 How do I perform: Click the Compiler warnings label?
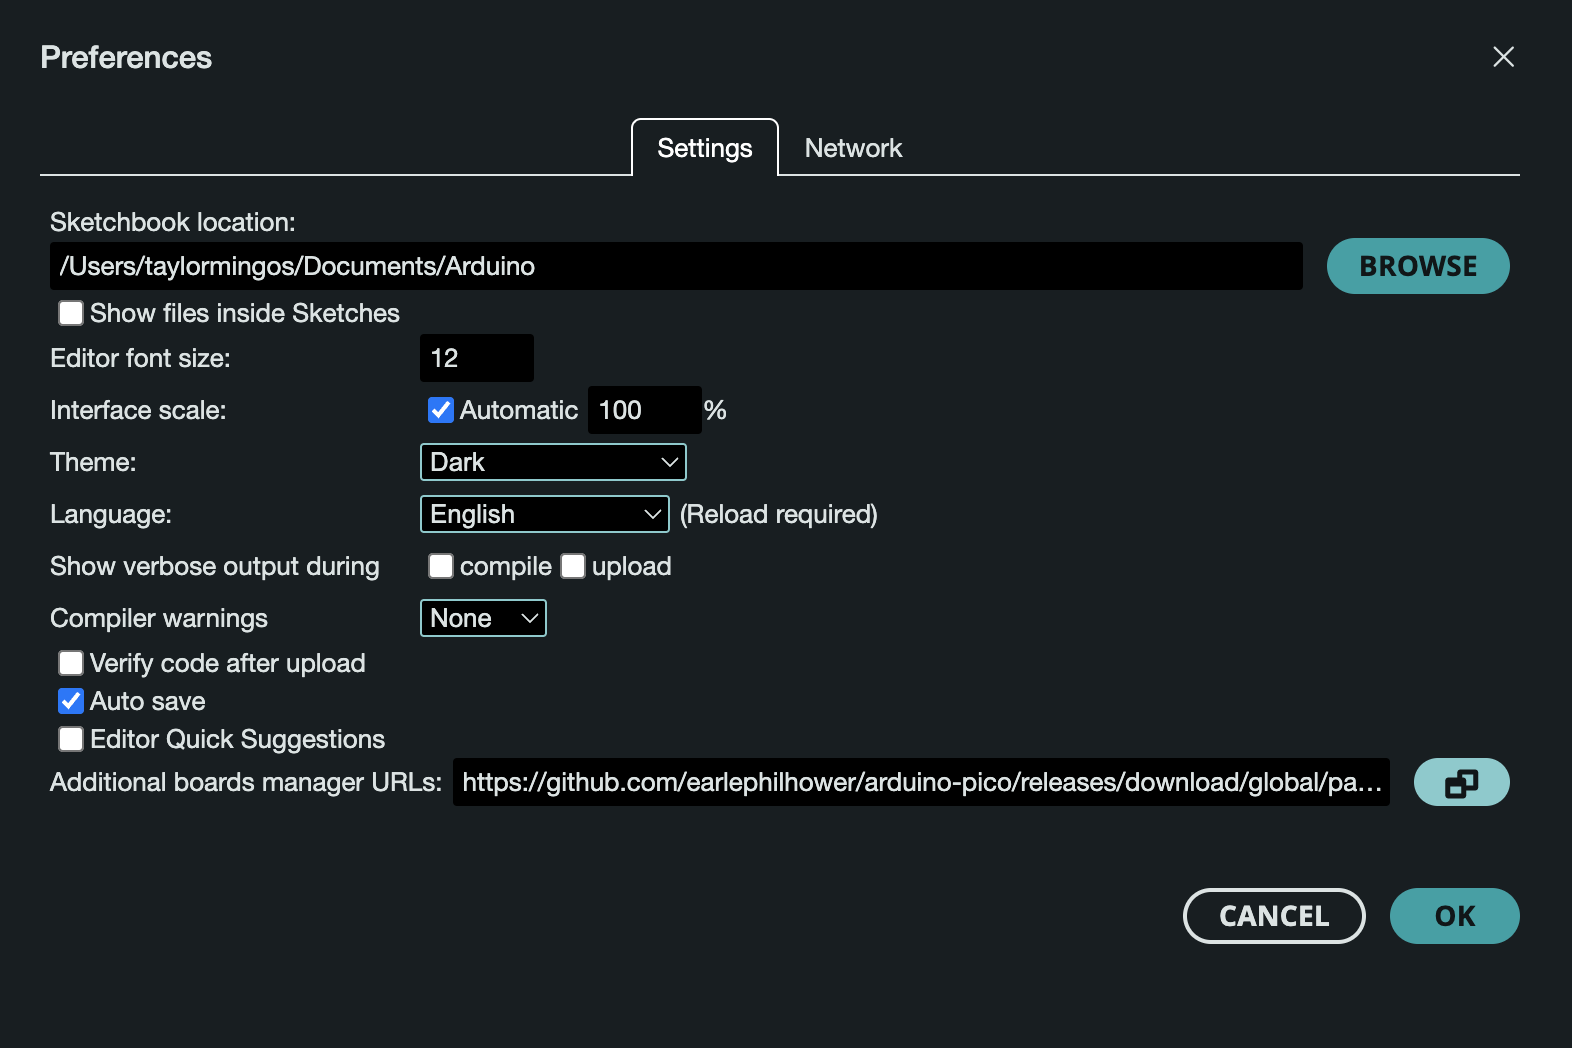(159, 618)
